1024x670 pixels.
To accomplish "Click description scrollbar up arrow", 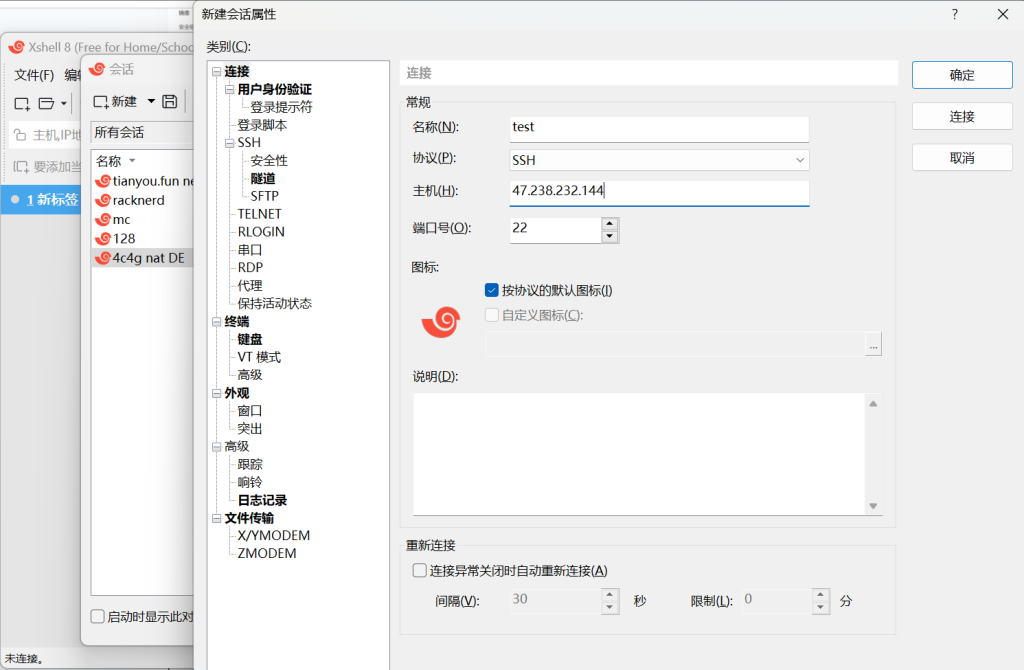I will [x=873, y=404].
